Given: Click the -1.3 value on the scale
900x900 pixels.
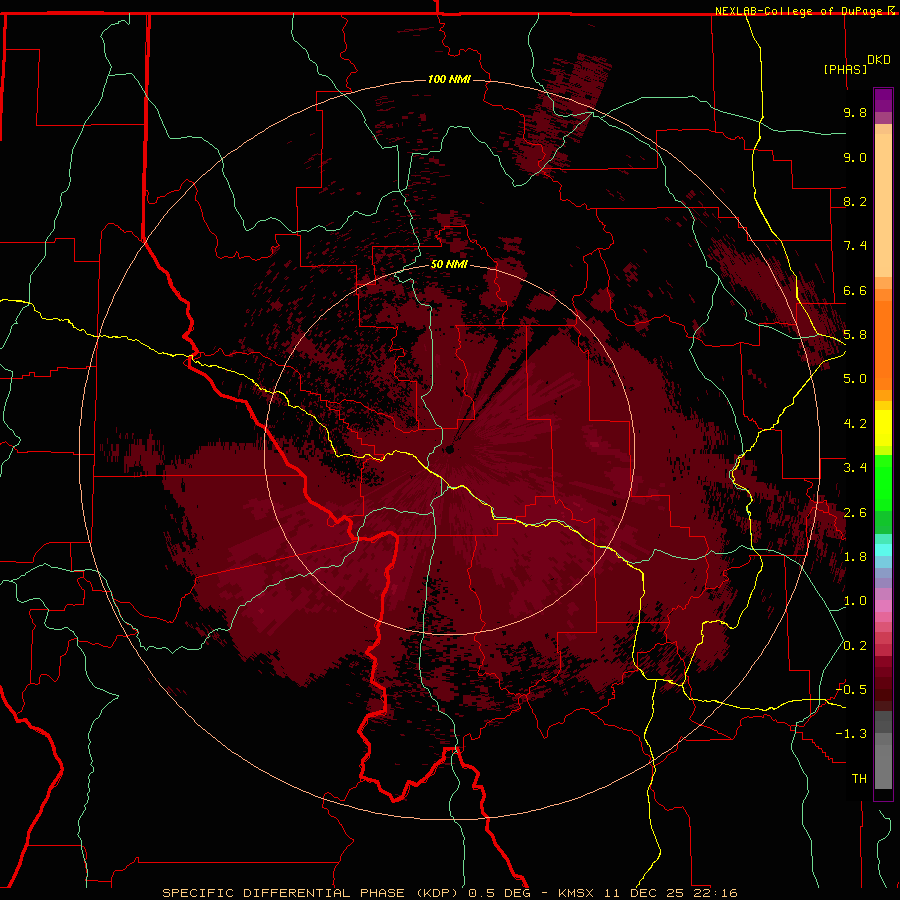Looking at the screenshot, I should 851,734.
